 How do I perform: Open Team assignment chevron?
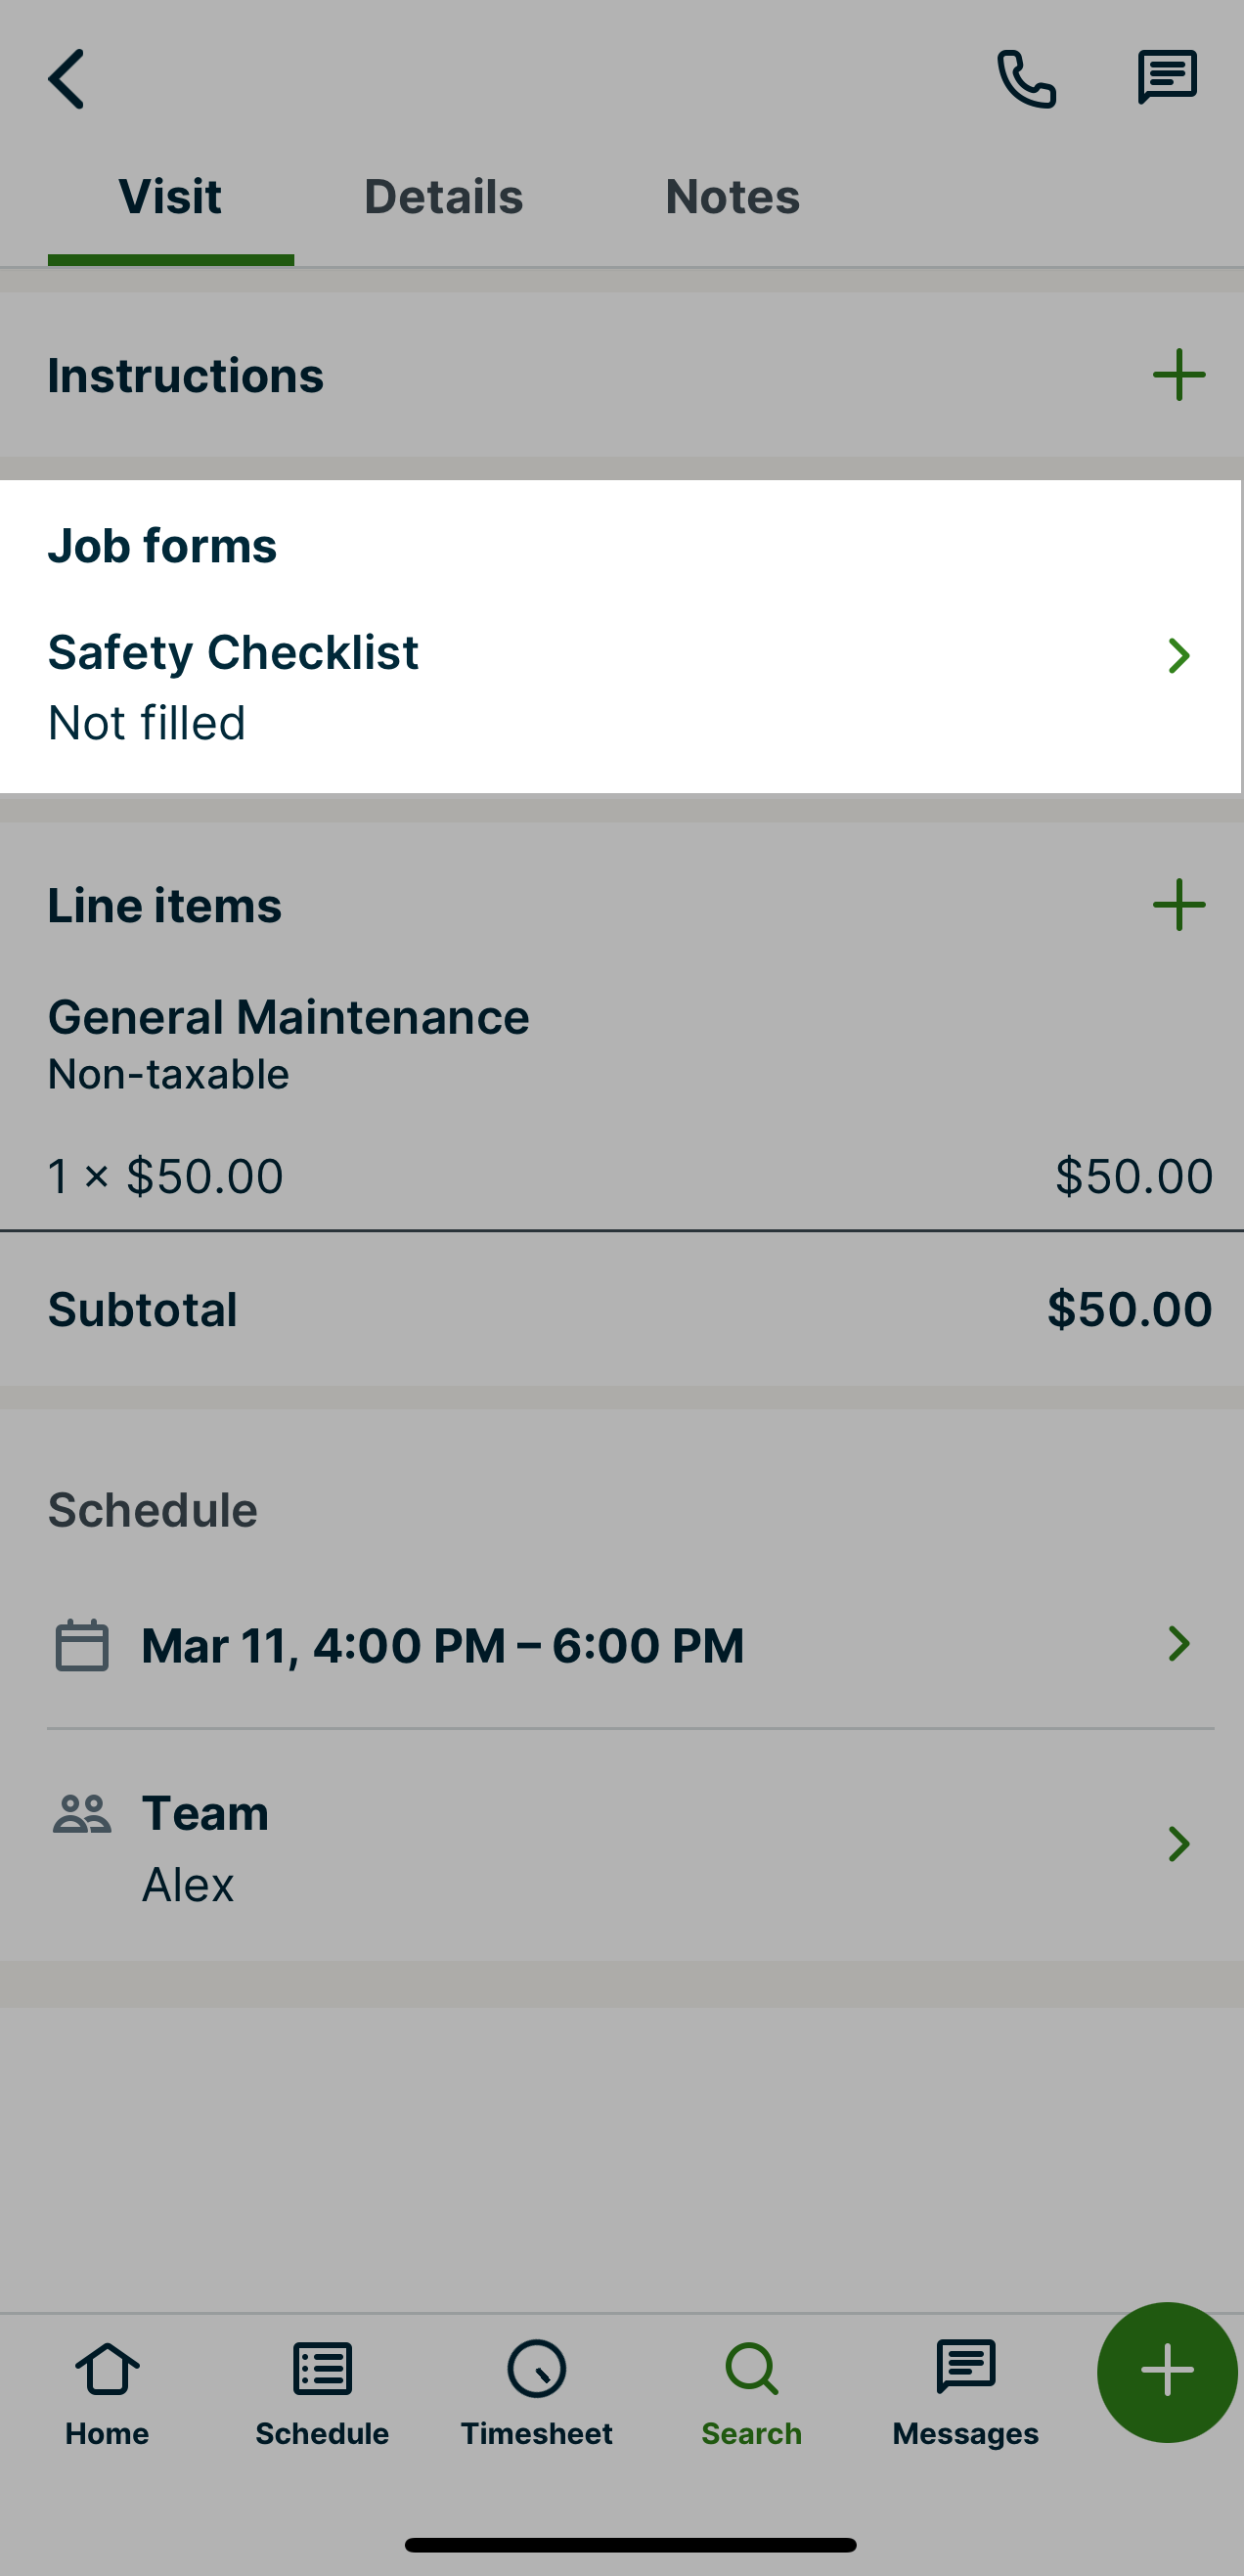tap(1178, 1844)
